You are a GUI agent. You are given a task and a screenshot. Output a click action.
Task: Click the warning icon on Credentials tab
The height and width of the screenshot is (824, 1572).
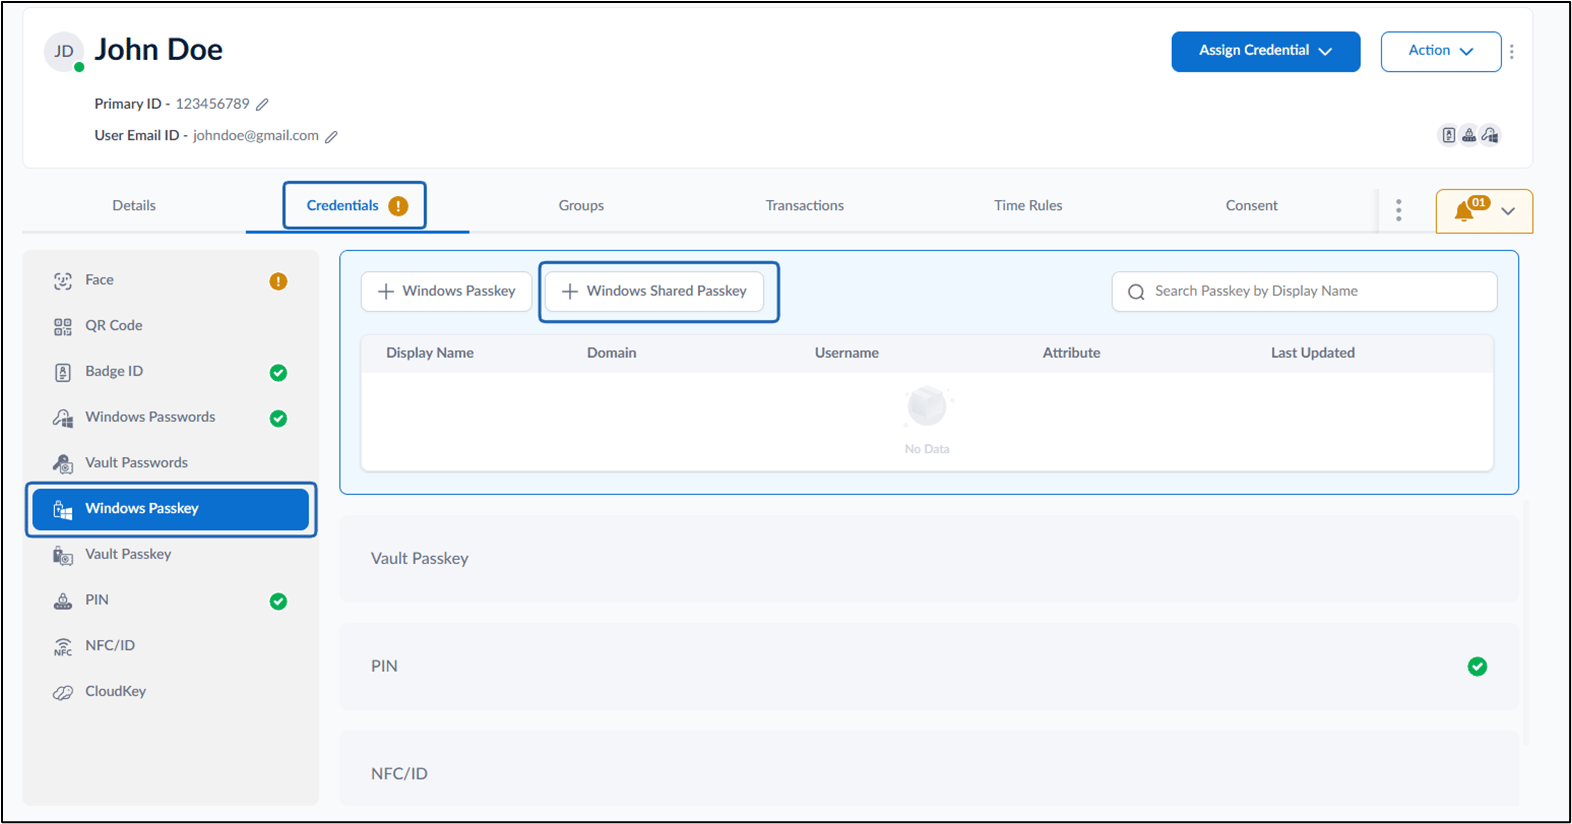pyautogui.click(x=398, y=206)
